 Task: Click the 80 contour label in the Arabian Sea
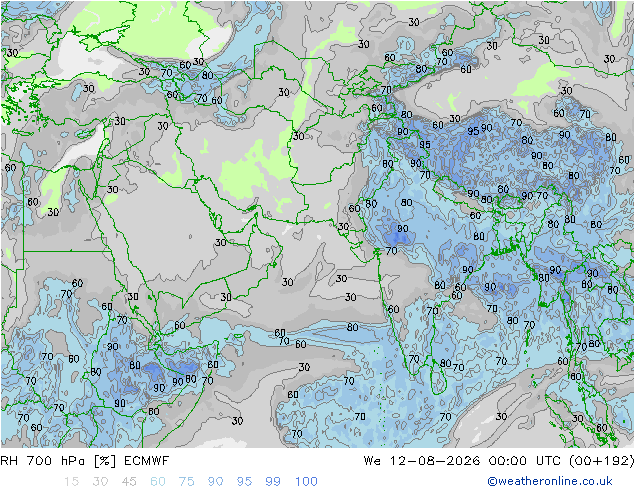point(352,327)
